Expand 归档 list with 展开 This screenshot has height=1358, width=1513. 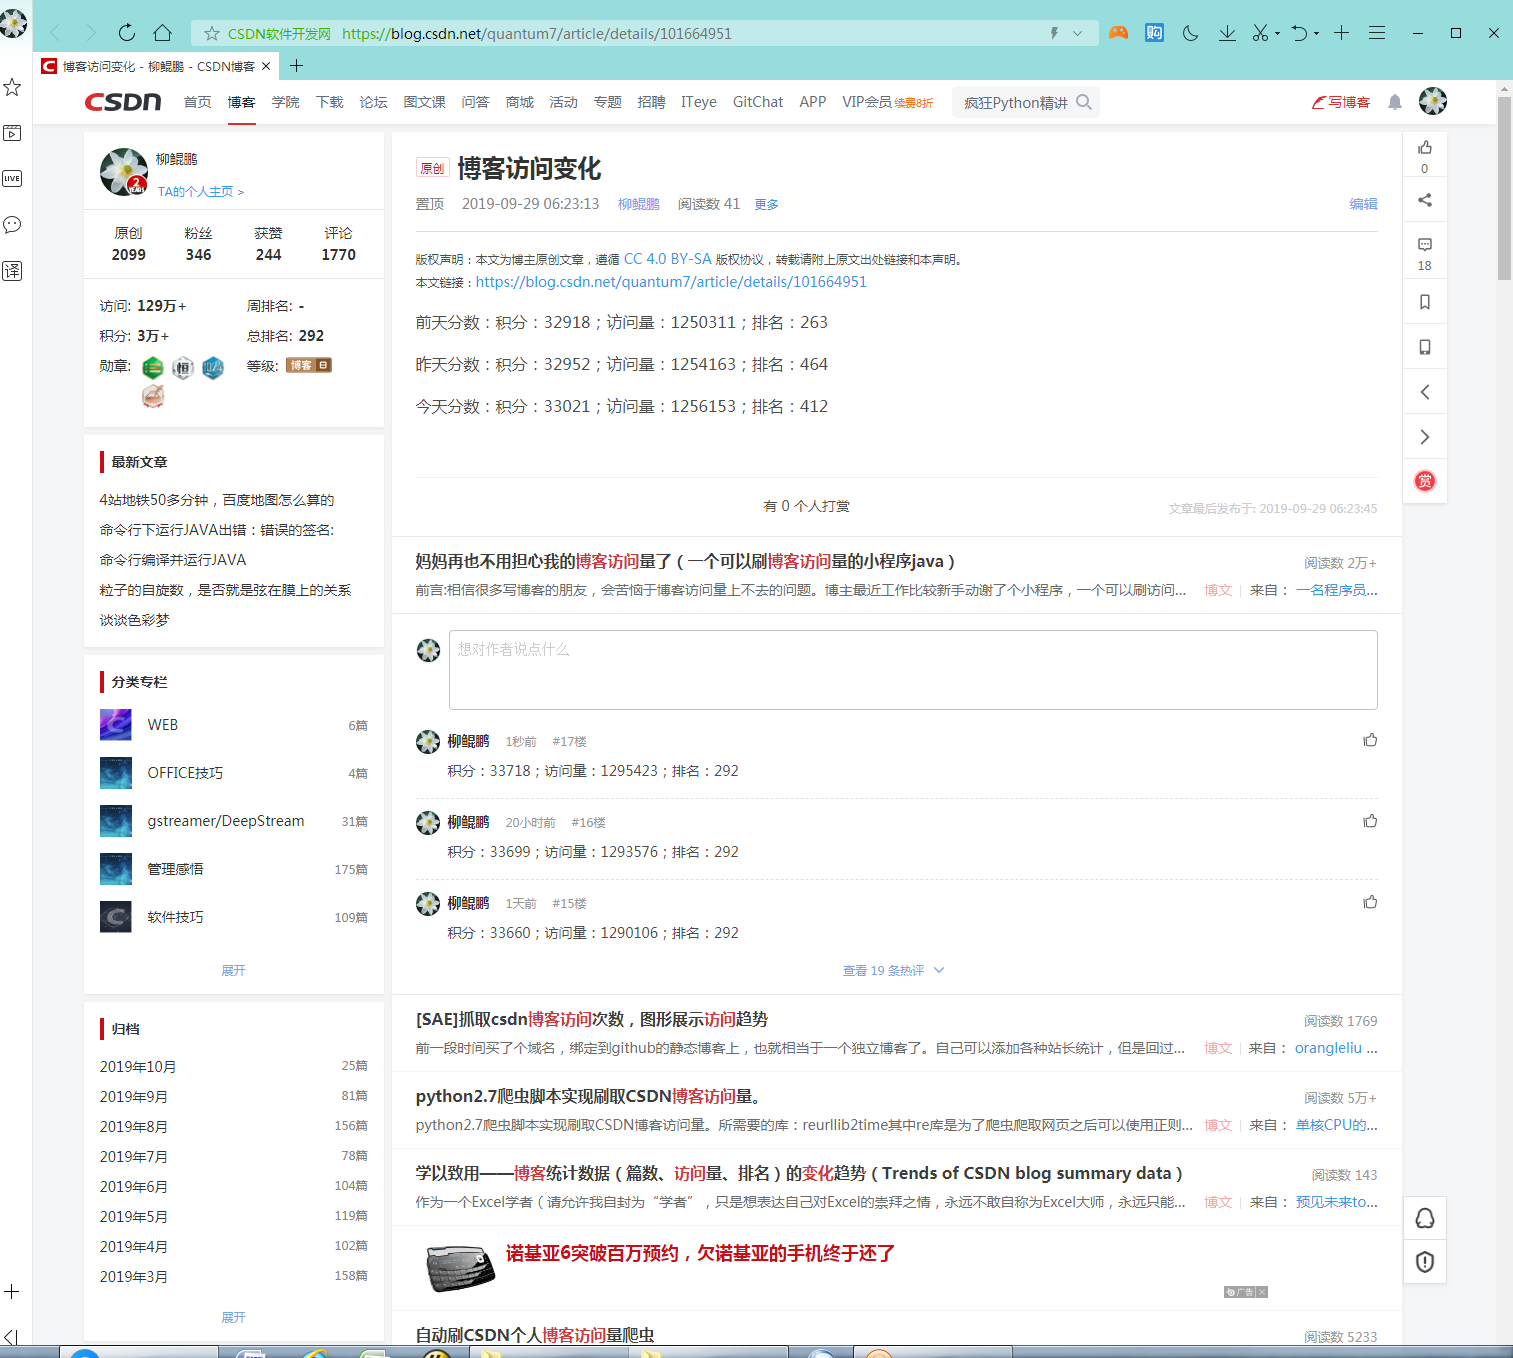233,1317
